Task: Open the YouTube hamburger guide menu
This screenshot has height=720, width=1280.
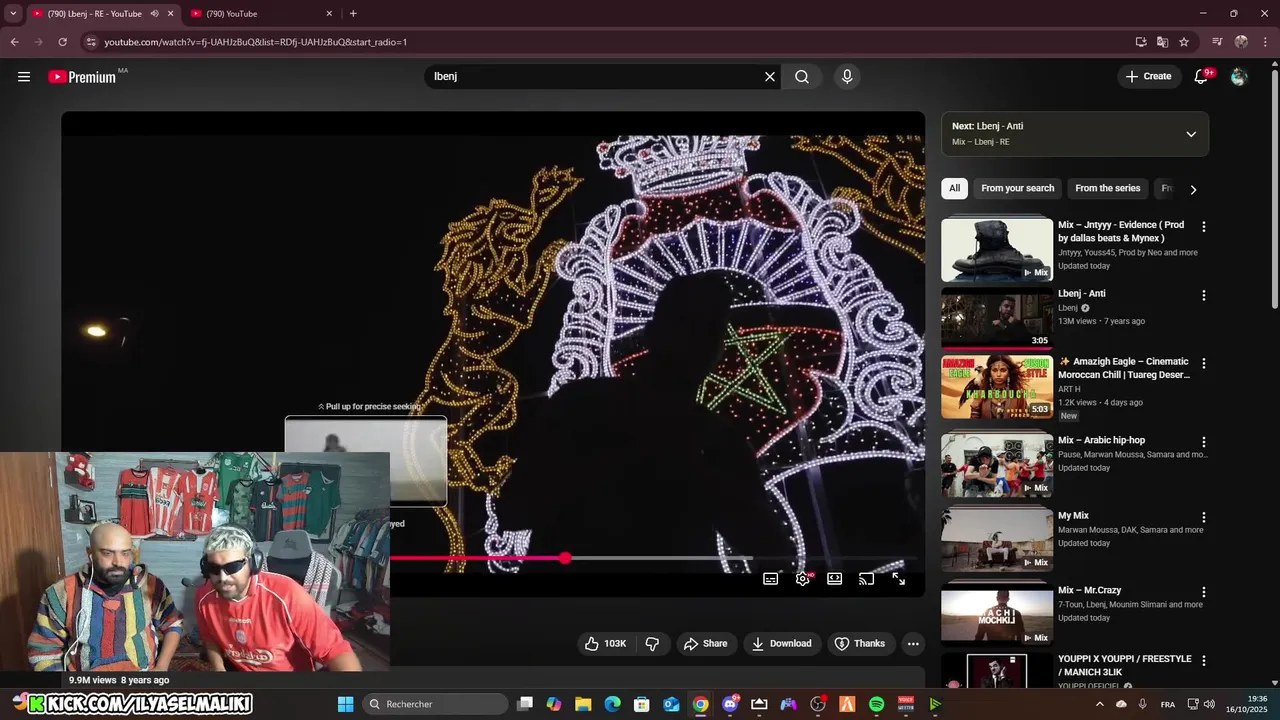Action: [24, 76]
